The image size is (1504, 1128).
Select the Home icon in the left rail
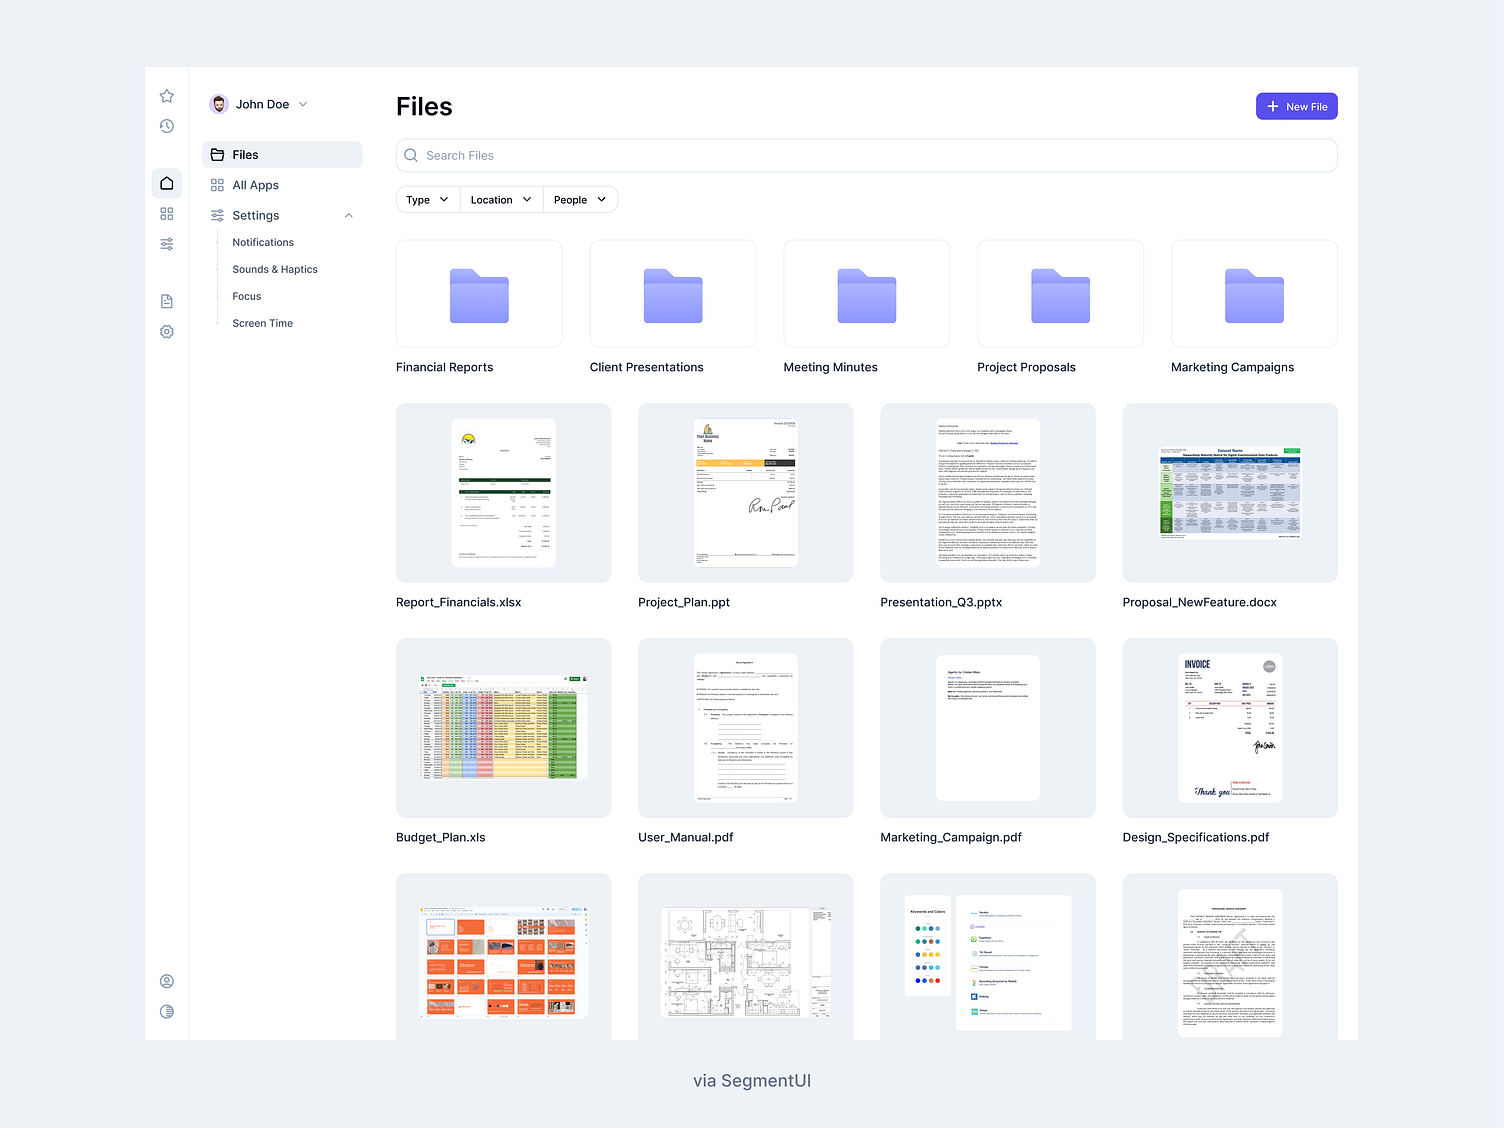click(166, 183)
